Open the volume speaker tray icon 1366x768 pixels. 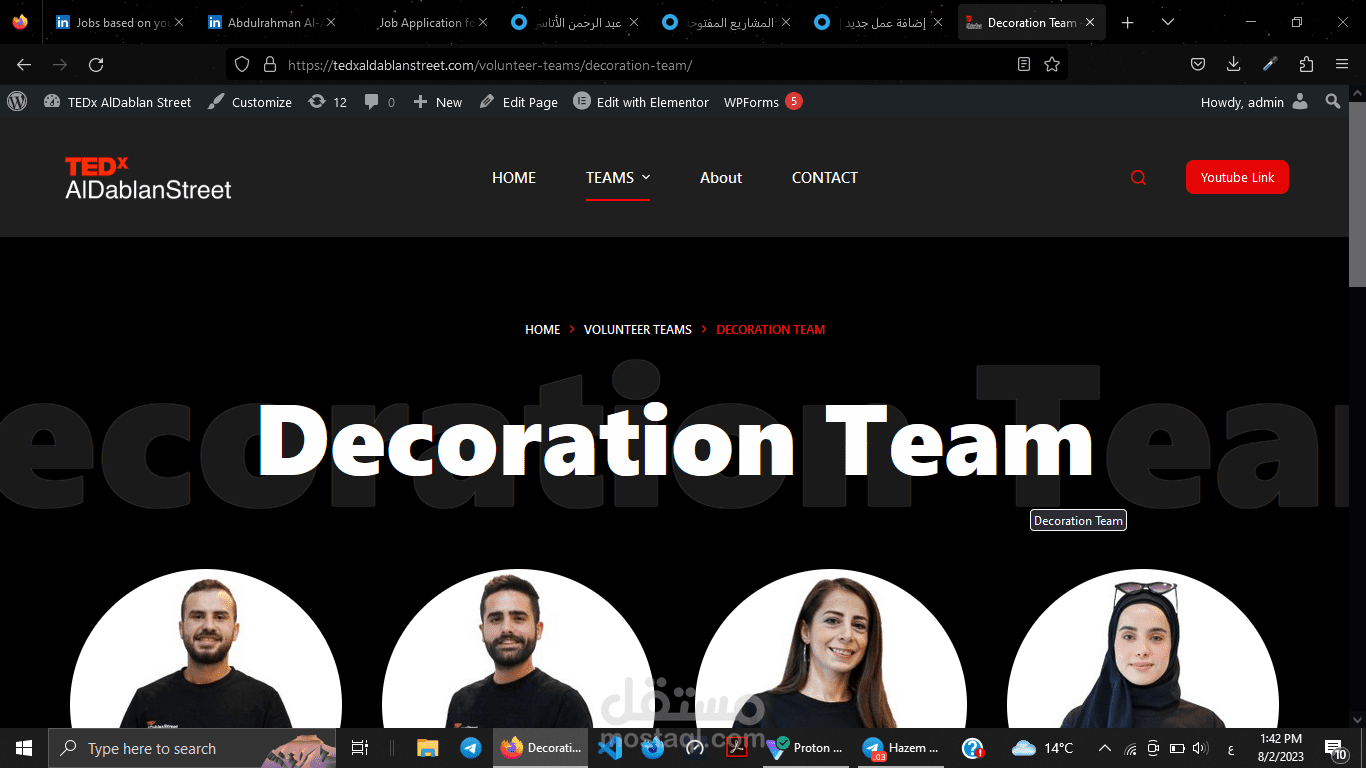coord(1201,748)
